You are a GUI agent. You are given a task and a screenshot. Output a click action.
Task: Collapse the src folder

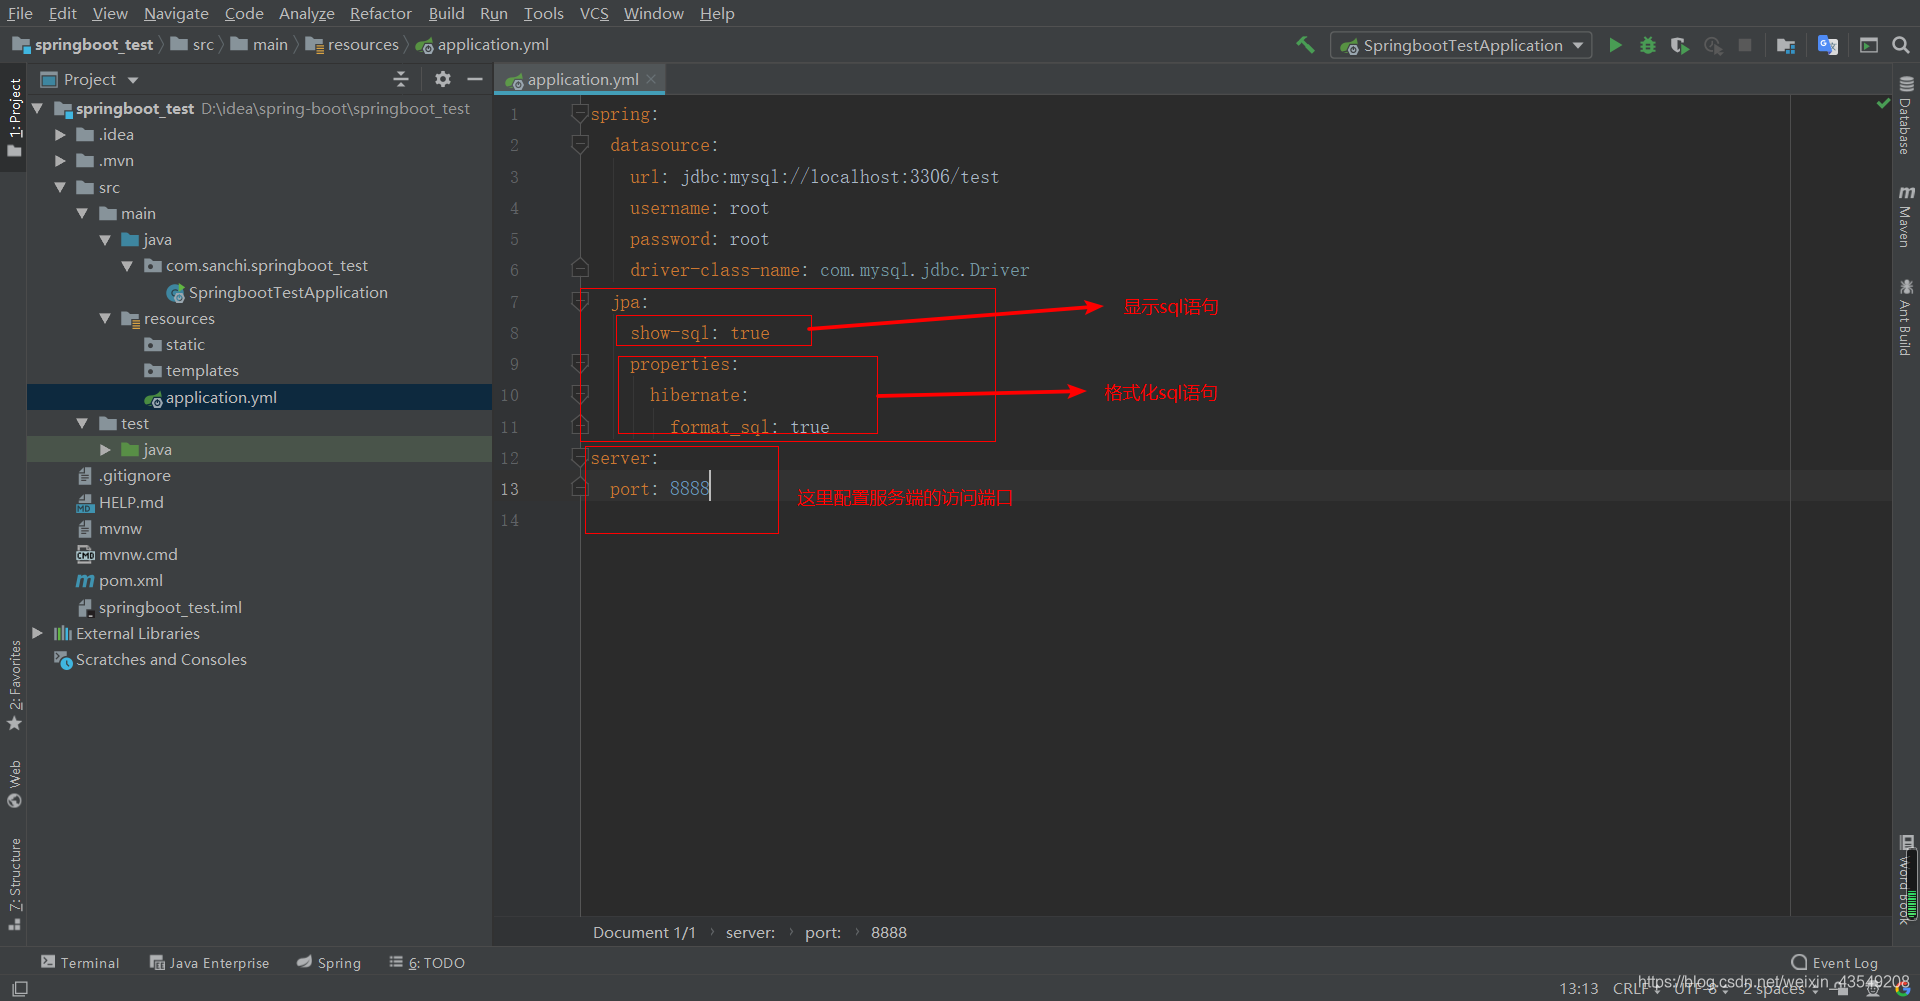click(60, 187)
